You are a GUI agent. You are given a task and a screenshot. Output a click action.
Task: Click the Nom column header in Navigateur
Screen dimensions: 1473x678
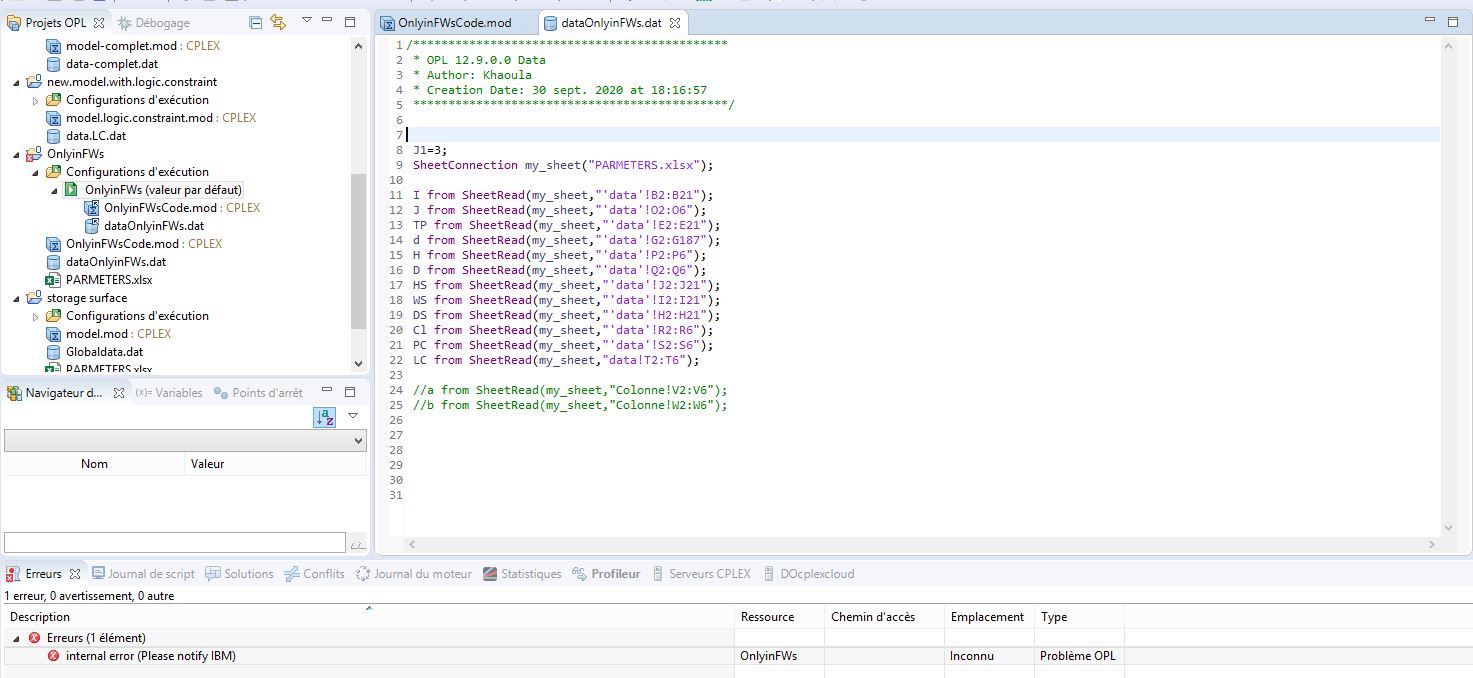click(x=95, y=464)
